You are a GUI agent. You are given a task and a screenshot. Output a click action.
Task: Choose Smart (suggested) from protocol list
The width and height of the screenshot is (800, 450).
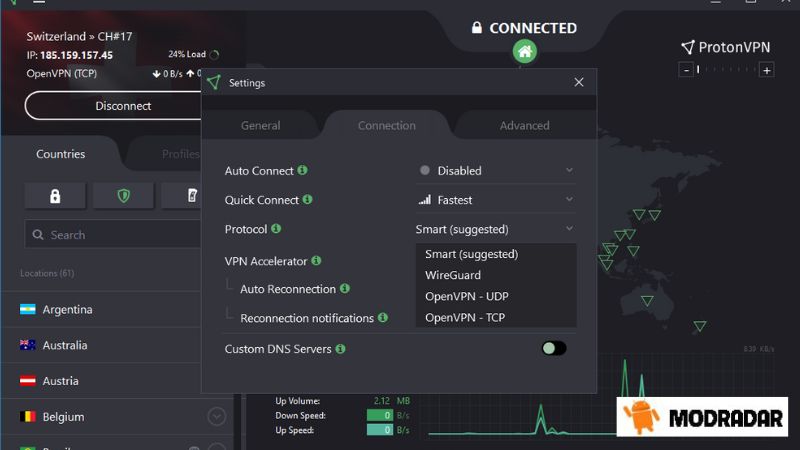coord(496,254)
